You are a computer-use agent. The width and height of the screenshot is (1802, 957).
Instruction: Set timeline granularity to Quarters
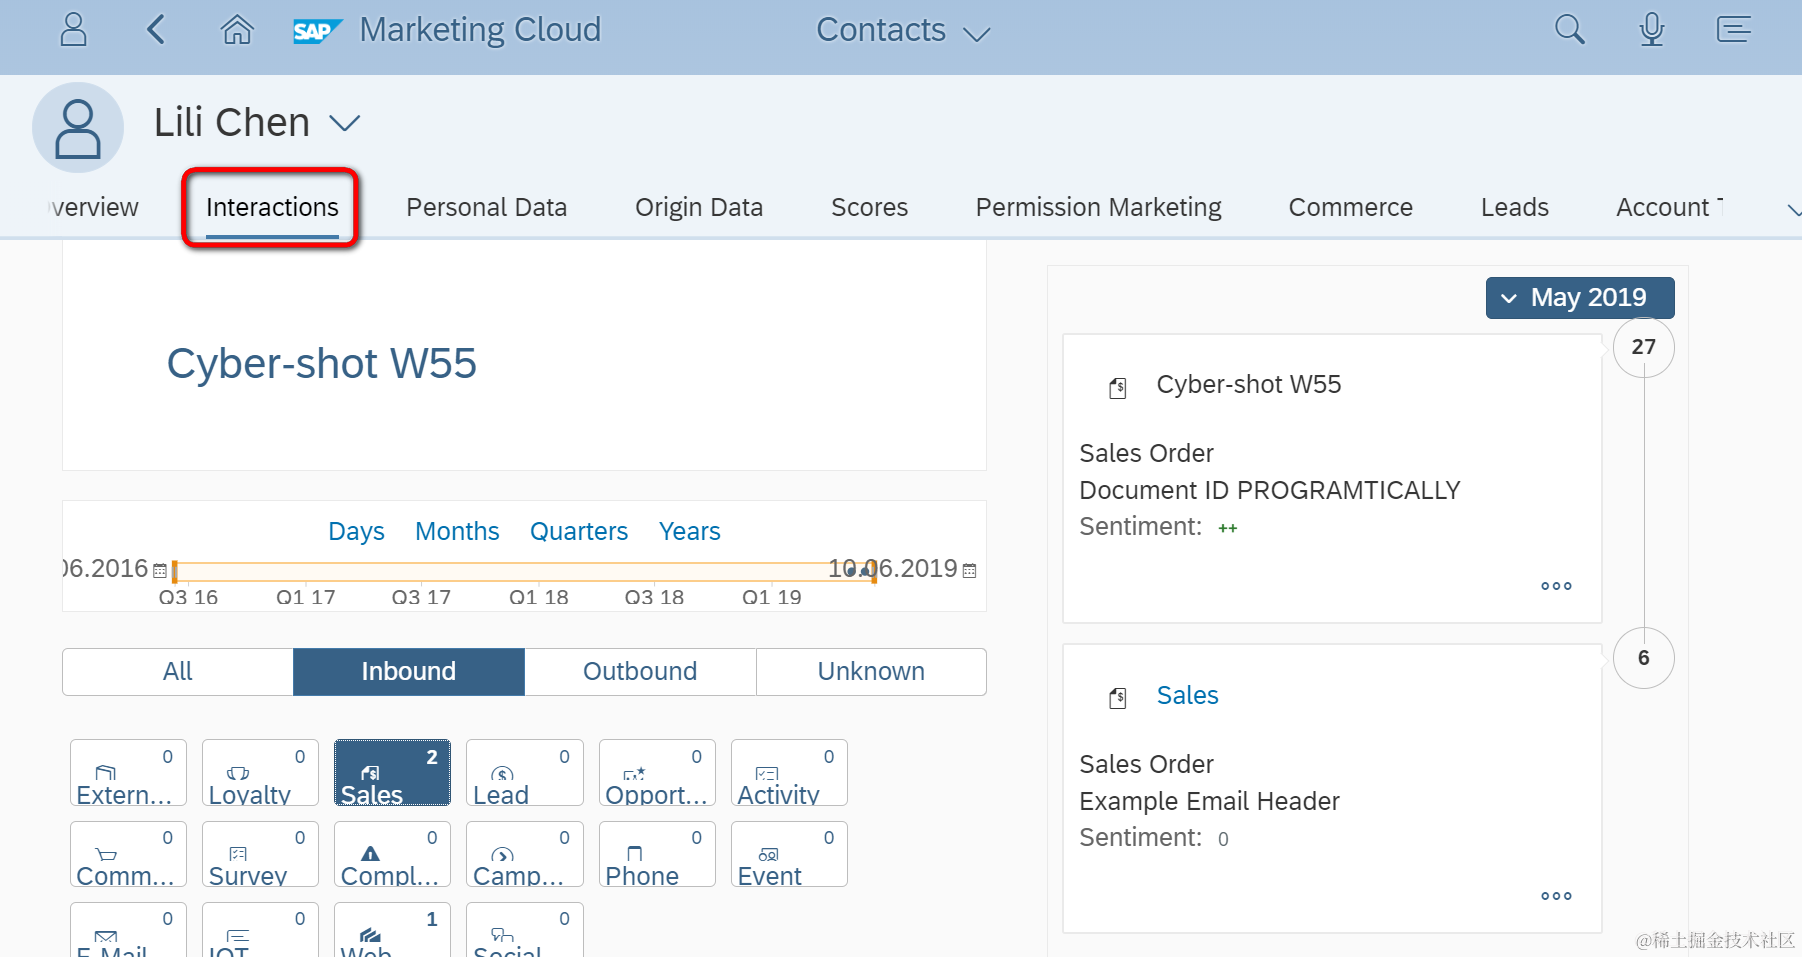[579, 531]
